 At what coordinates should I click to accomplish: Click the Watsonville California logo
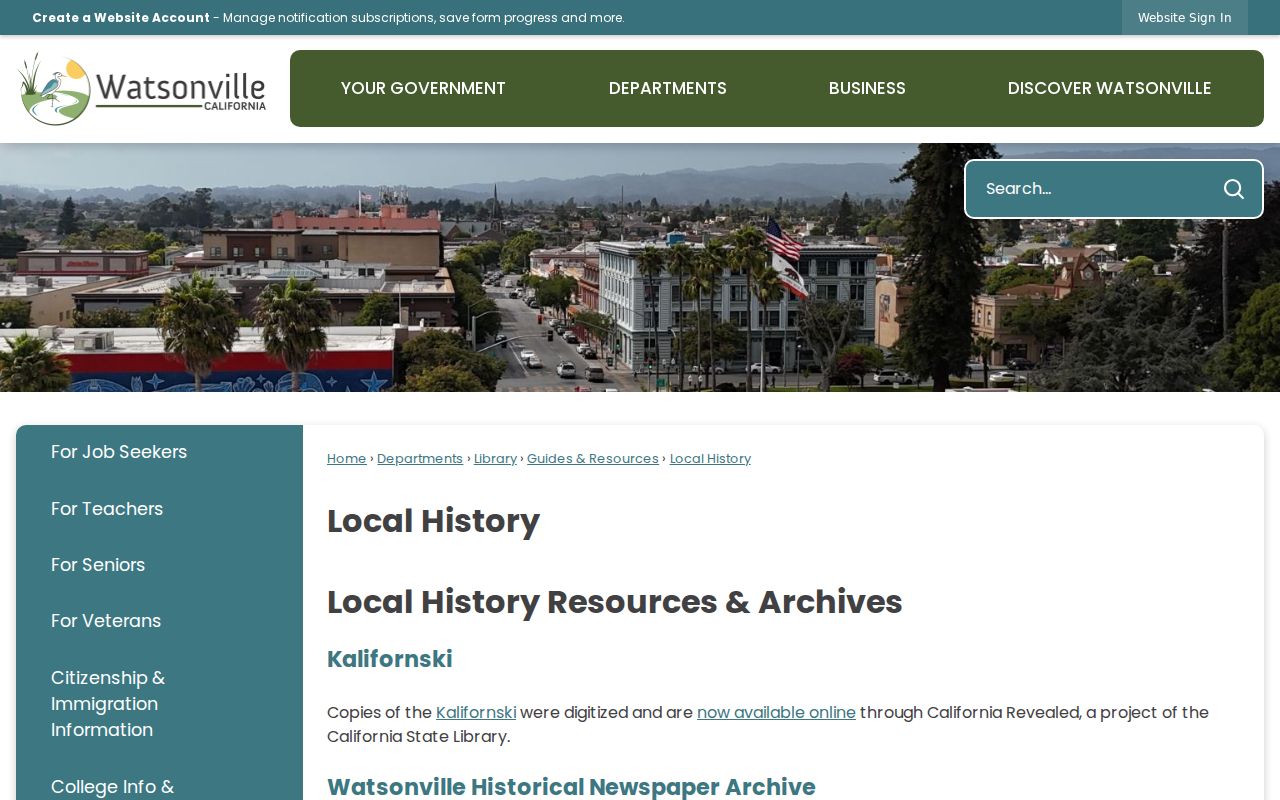pos(142,89)
